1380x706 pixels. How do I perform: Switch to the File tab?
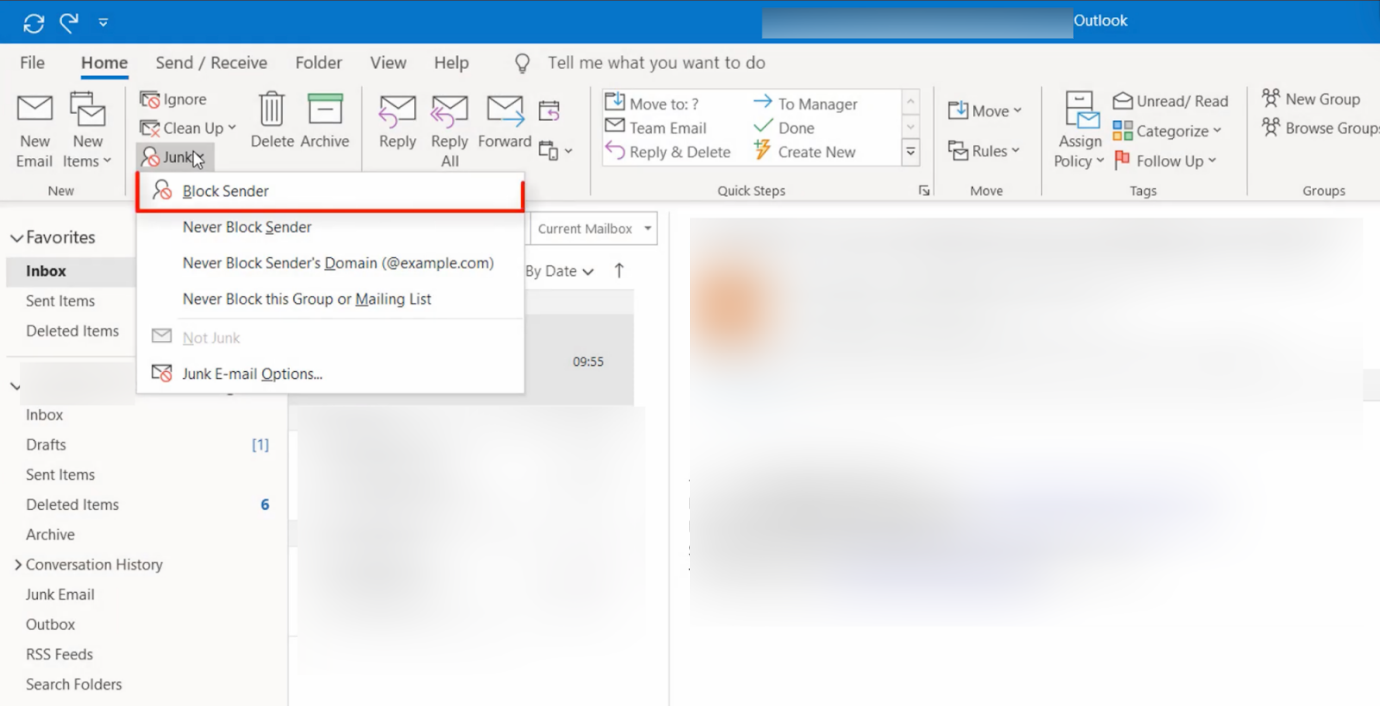[x=31, y=62]
